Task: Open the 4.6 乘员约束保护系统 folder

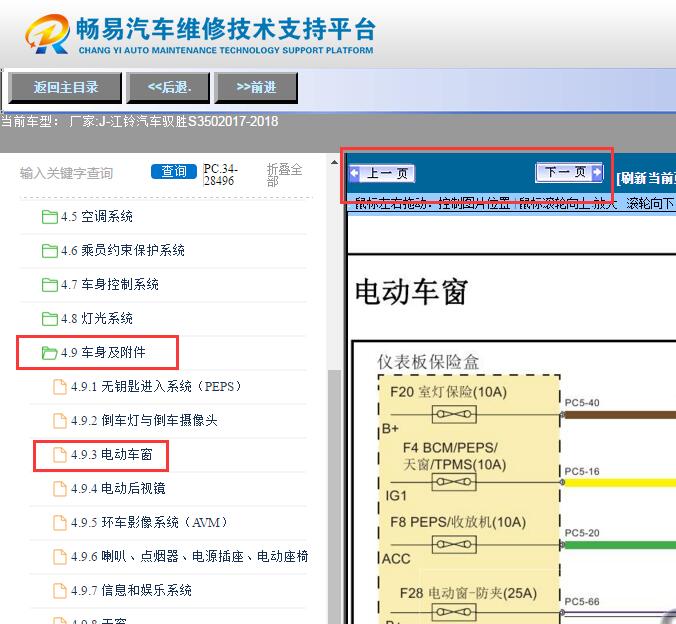Action: [122, 250]
